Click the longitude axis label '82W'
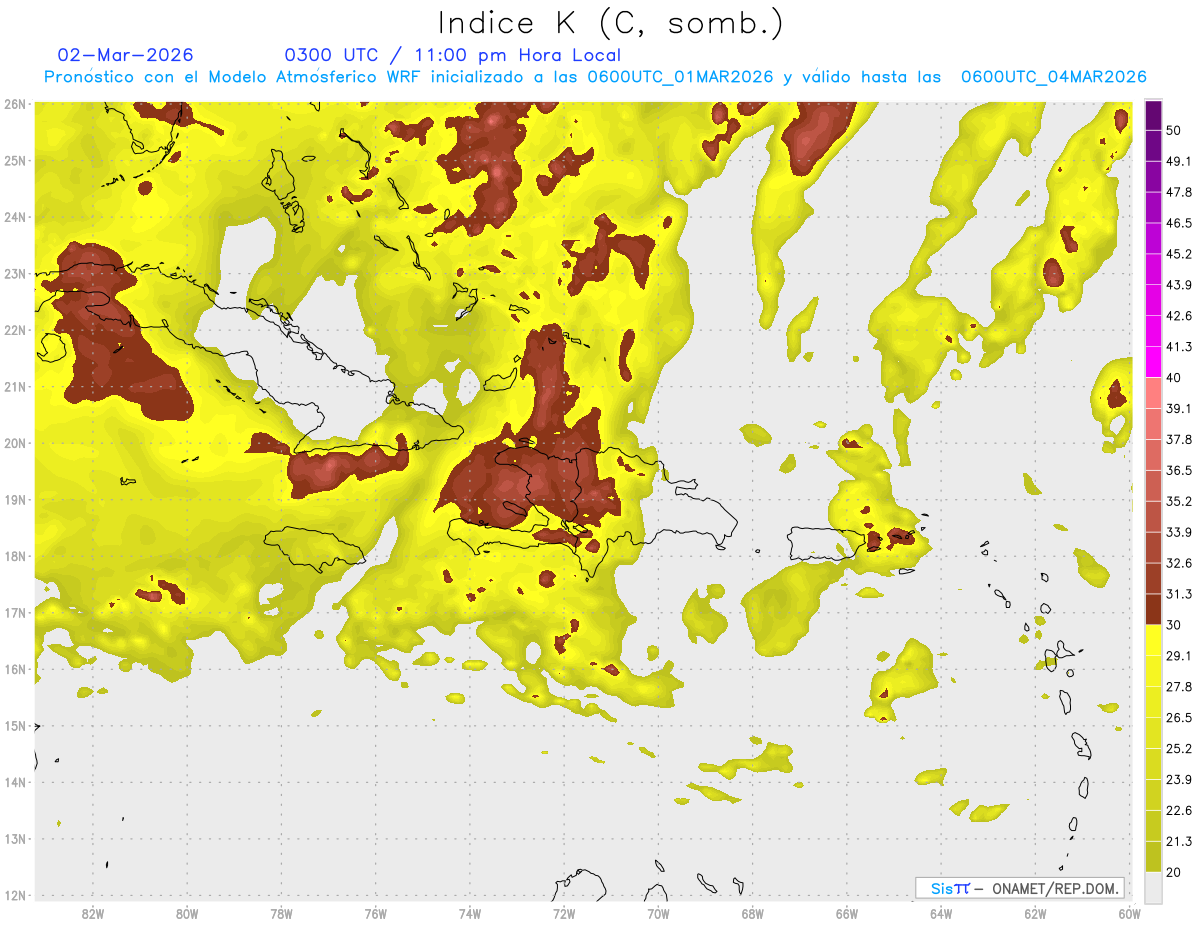The height and width of the screenshot is (927, 1200). coord(93,913)
